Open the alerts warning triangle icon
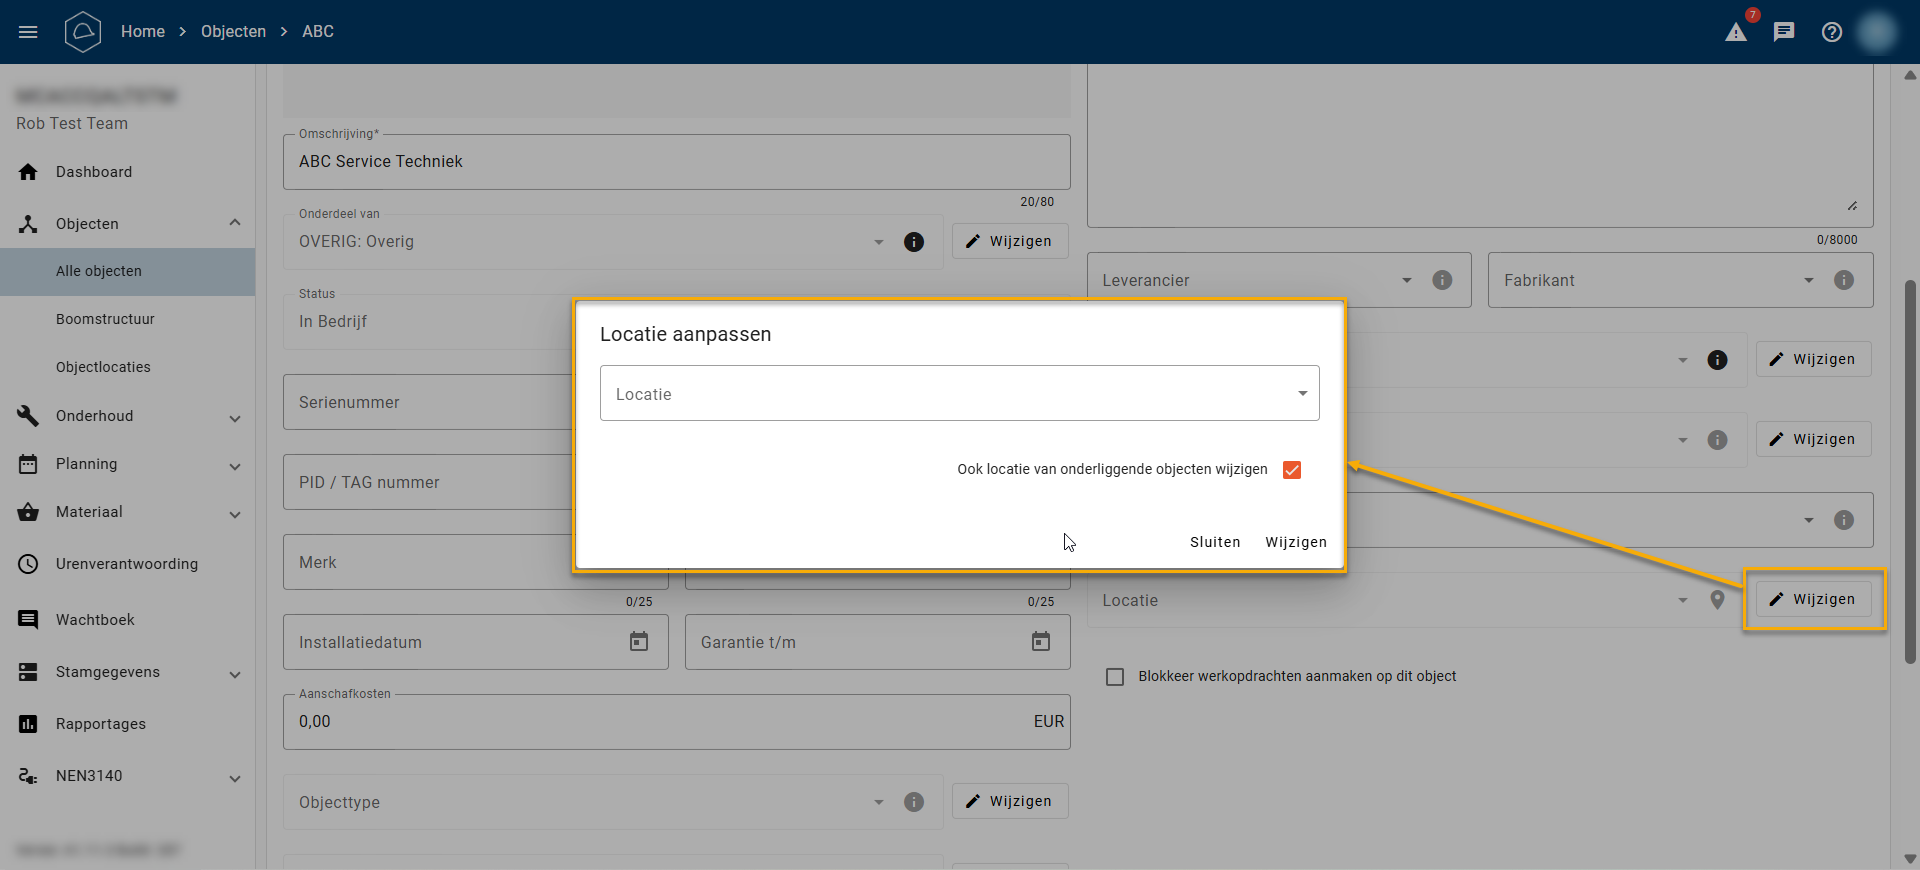This screenshot has height=870, width=1920. (x=1736, y=32)
